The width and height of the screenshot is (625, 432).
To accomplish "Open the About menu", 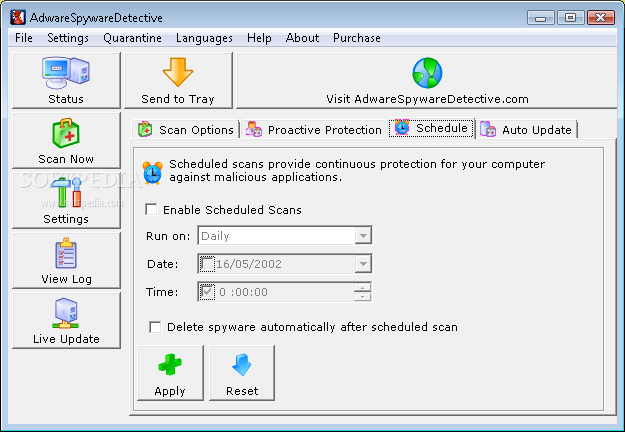I will [302, 38].
